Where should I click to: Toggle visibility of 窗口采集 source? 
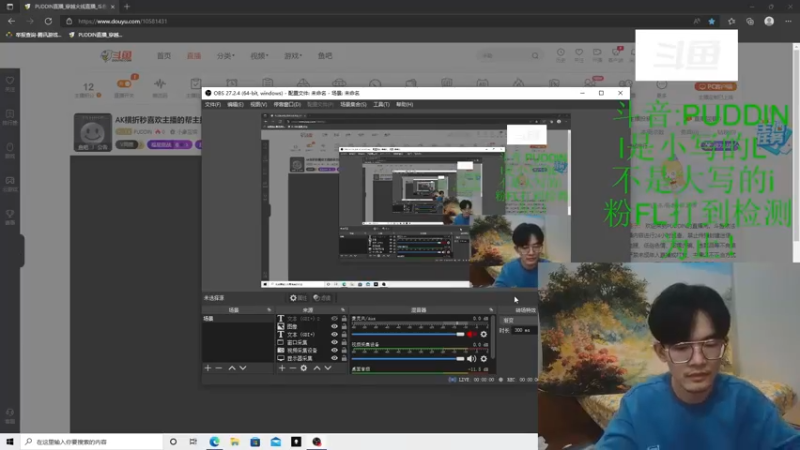(334, 342)
